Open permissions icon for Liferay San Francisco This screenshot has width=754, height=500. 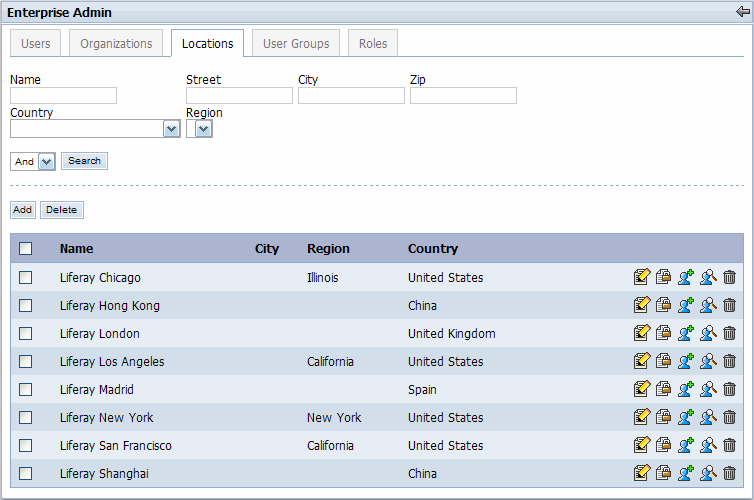664,445
